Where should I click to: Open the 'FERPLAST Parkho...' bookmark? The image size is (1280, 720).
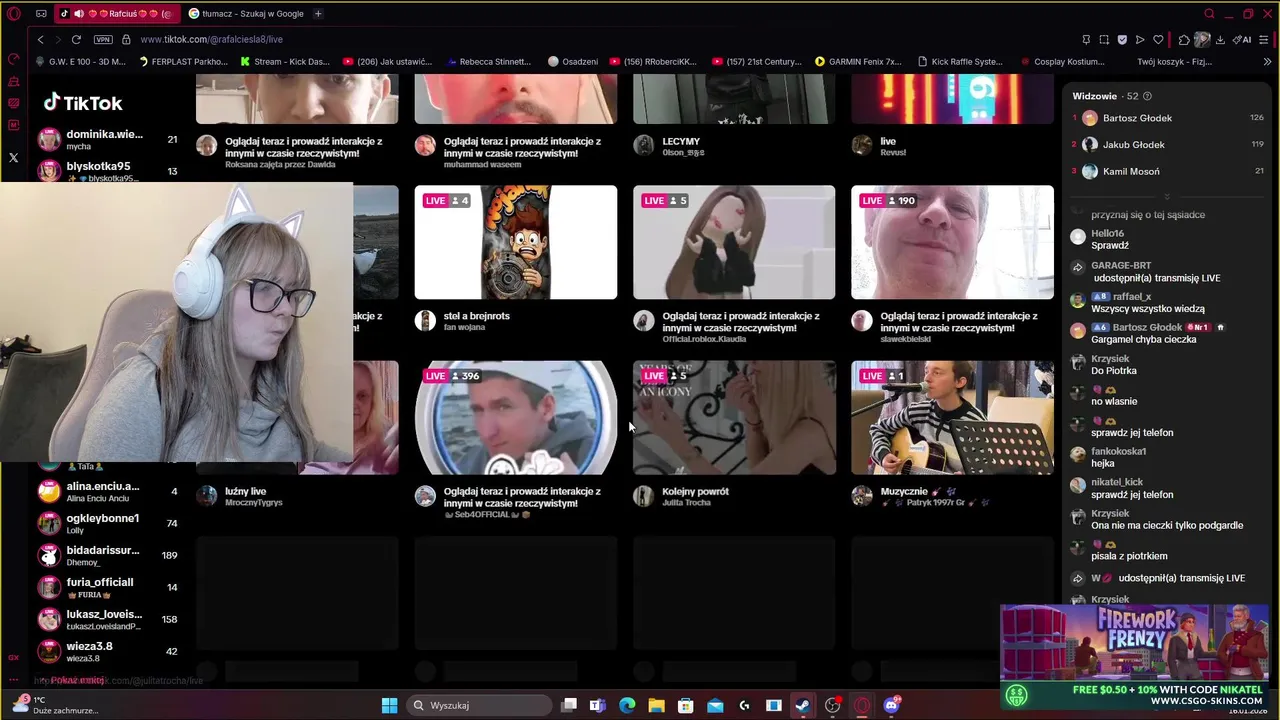(x=183, y=61)
